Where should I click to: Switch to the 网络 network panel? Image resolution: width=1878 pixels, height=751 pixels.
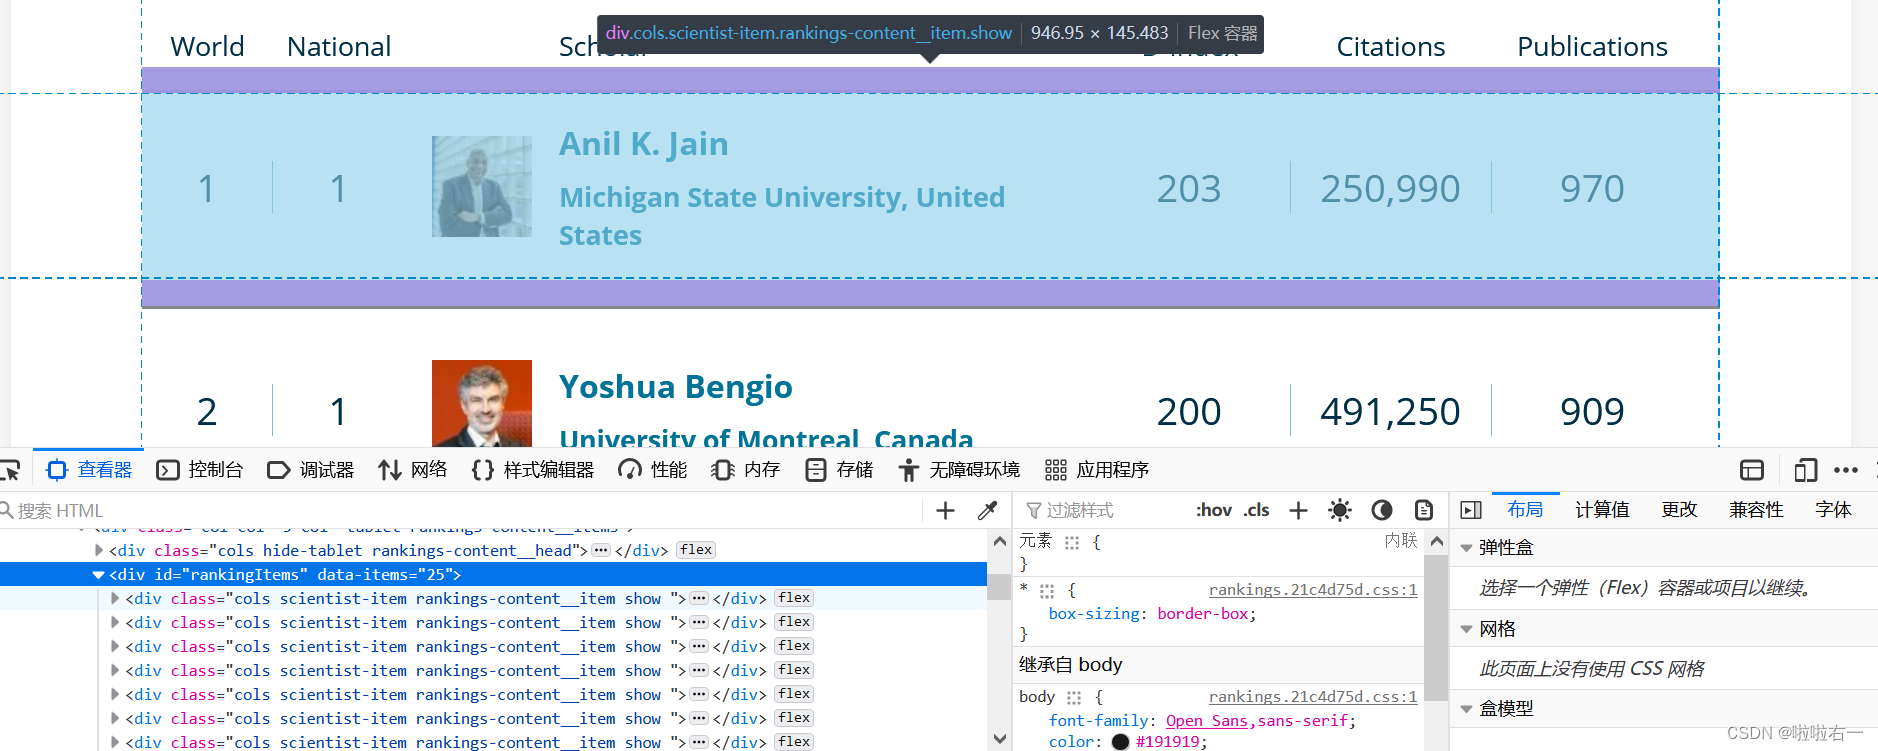pos(413,470)
